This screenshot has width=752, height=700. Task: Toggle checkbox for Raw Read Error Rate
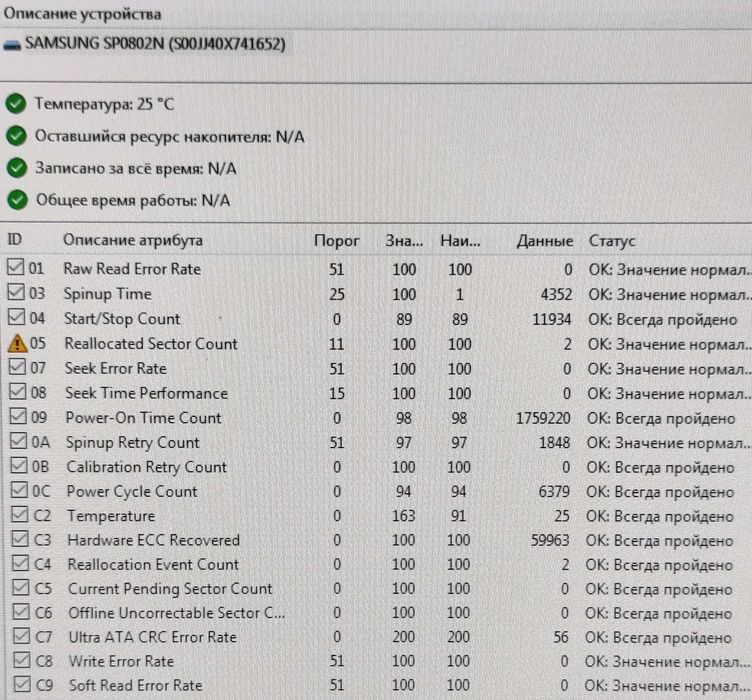click(x=15, y=267)
